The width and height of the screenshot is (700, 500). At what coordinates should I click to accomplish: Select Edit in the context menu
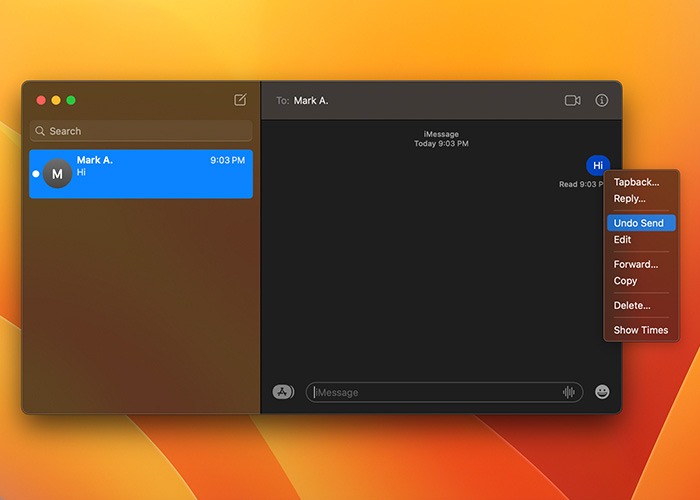click(641, 240)
